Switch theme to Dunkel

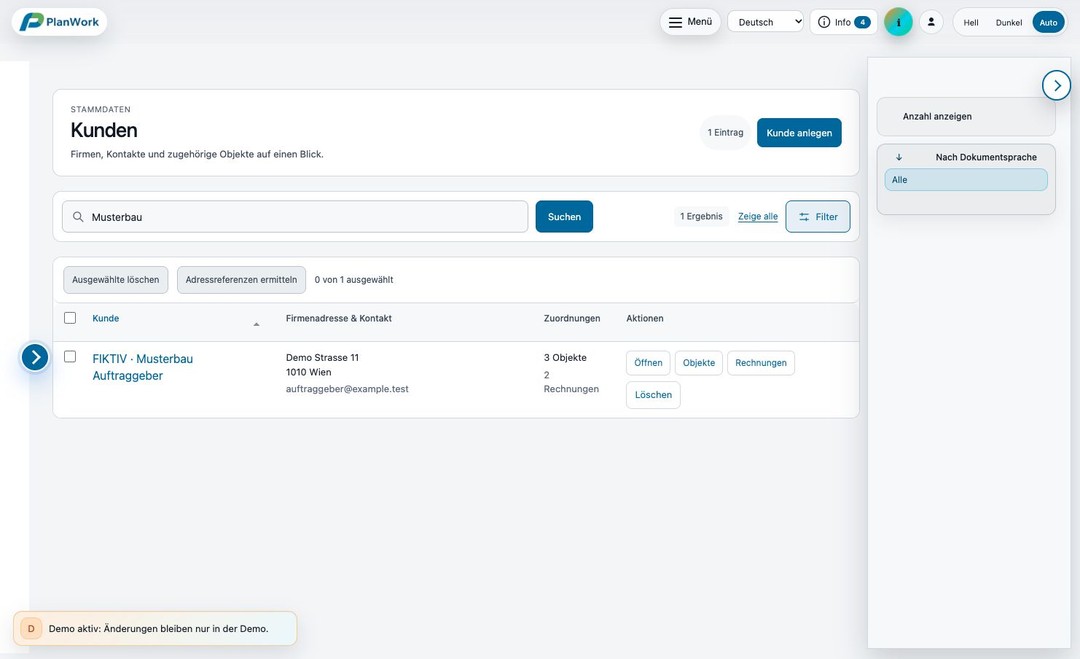tap(1009, 23)
